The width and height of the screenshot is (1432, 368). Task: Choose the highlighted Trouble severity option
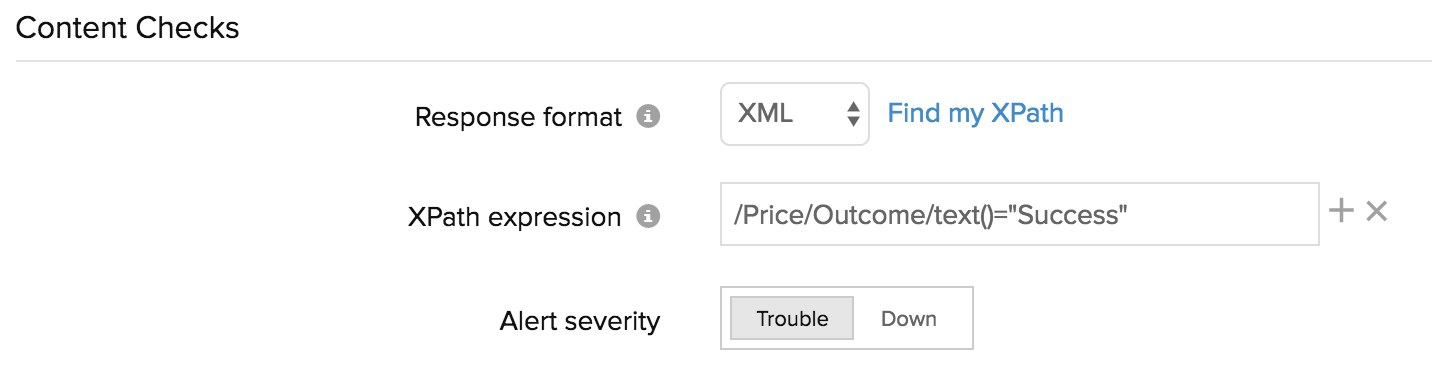pyautogui.click(x=792, y=319)
